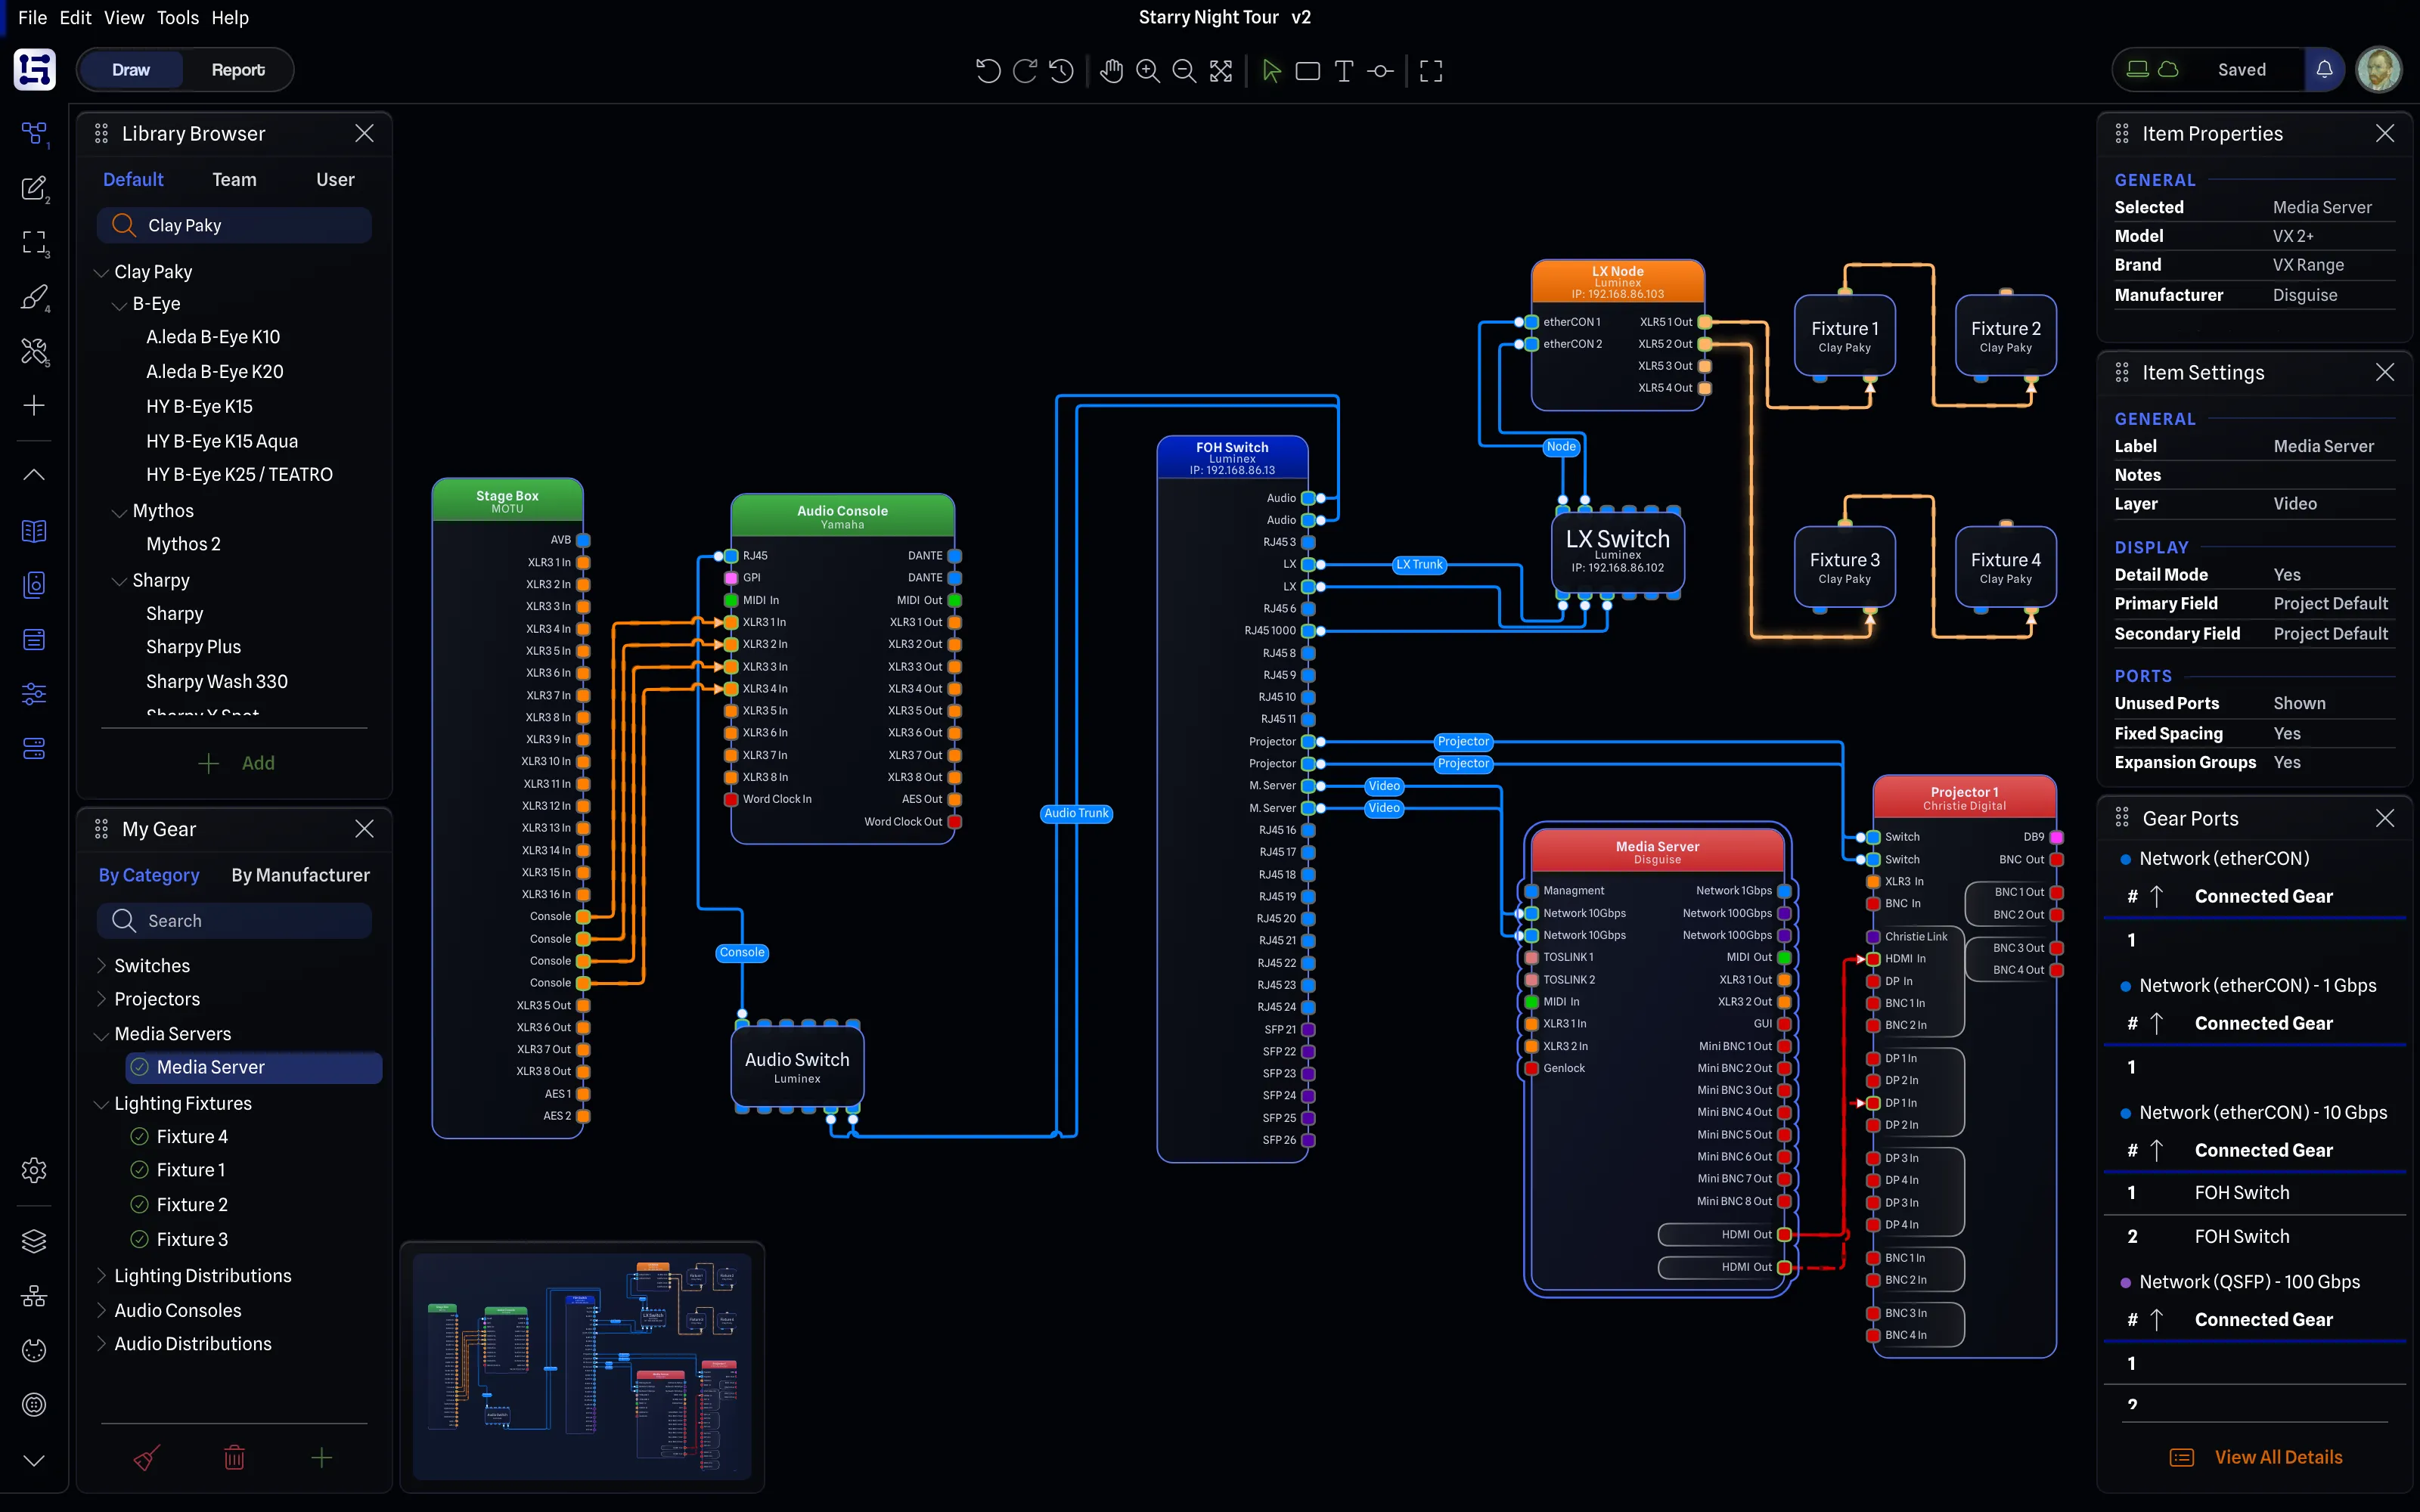This screenshot has width=2420, height=1512.
Task: Click Add in Library Browser
Action: tap(237, 763)
